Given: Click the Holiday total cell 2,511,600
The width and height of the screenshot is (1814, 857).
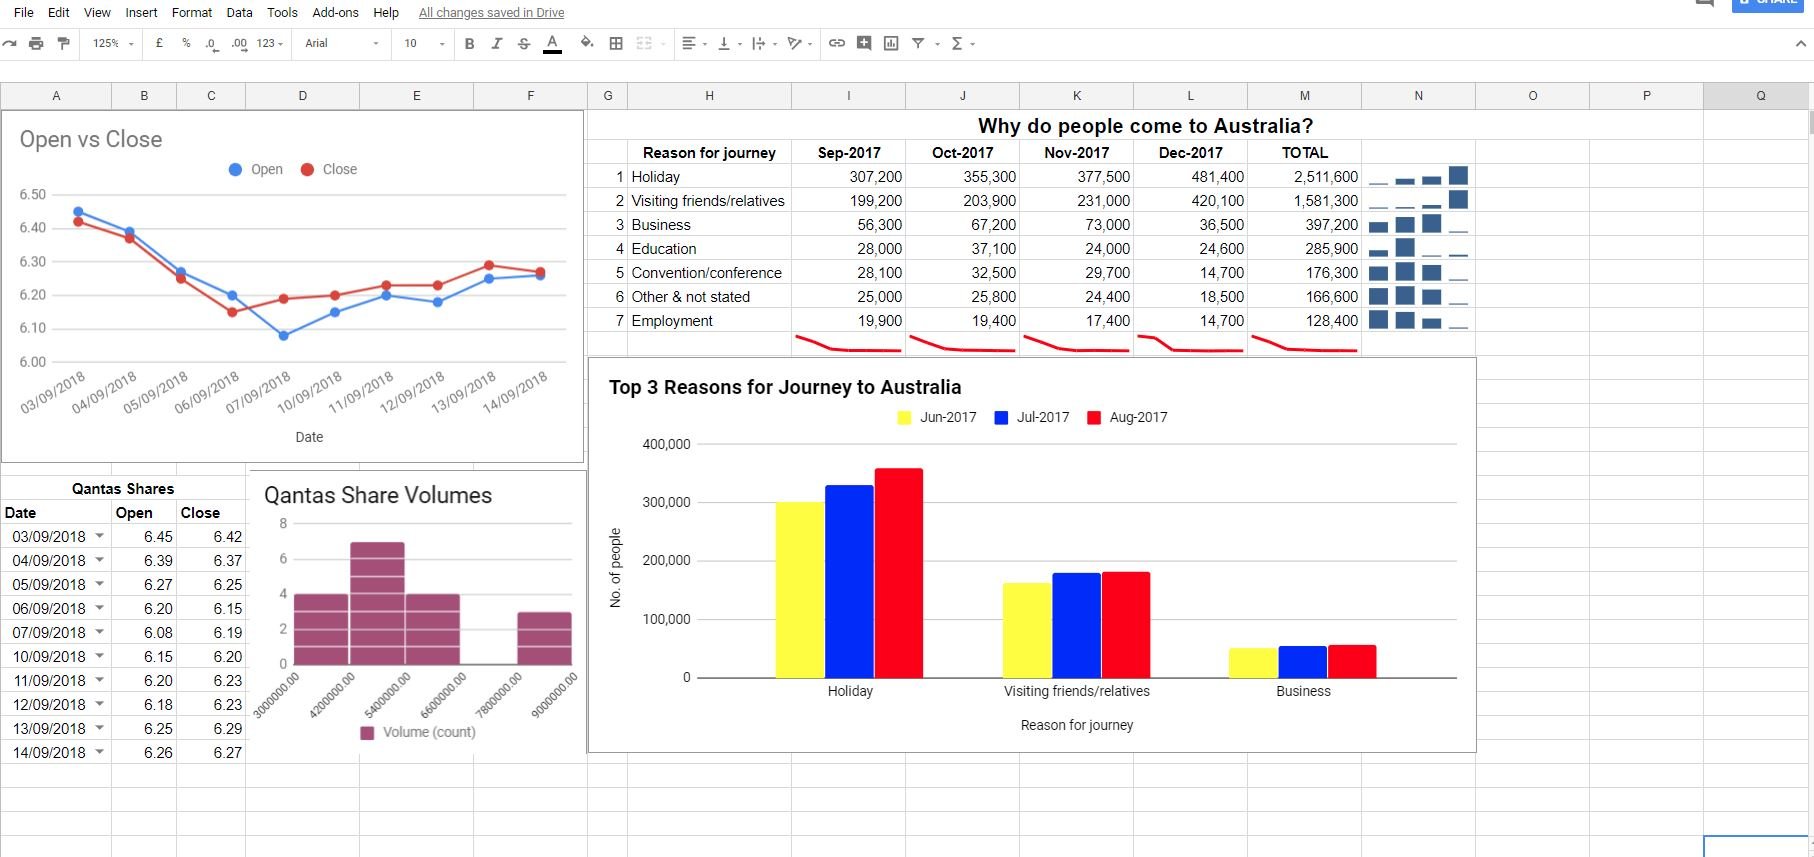Looking at the screenshot, I should click(1304, 176).
